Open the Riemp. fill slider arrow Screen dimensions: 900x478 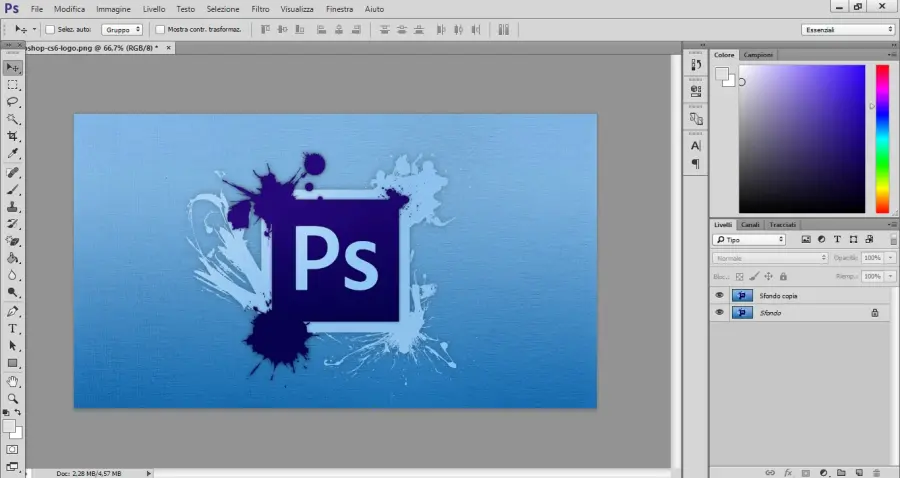point(890,277)
